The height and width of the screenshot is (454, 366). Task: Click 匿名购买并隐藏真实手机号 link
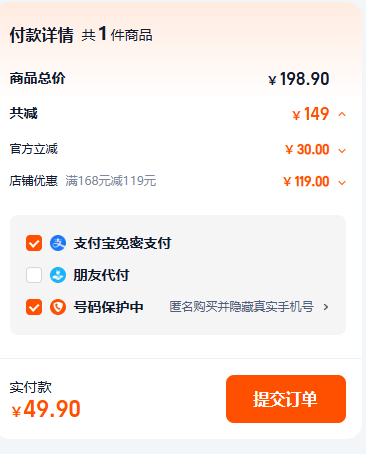[241, 307]
